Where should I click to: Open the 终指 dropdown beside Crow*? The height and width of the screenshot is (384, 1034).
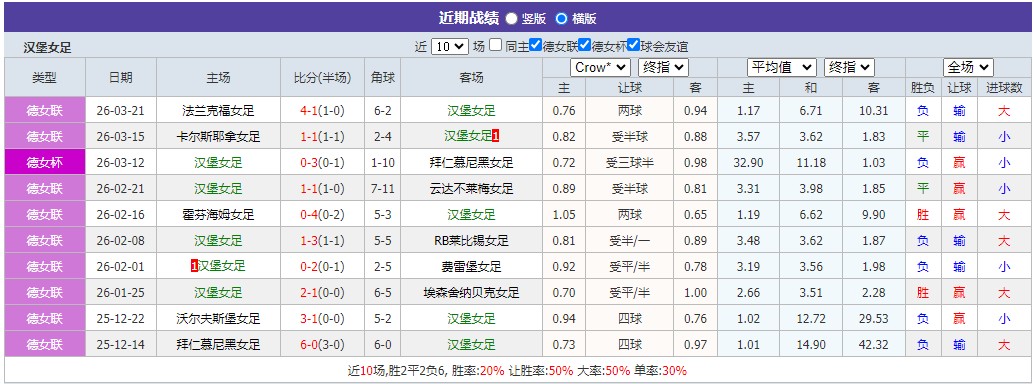(663, 67)
